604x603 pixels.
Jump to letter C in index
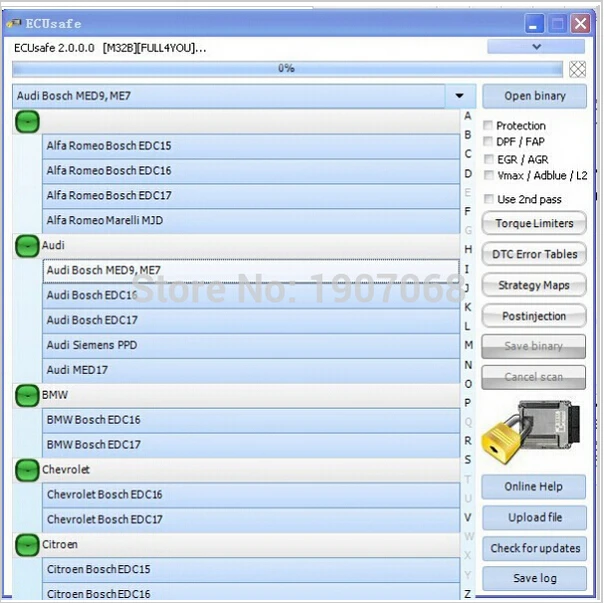468,154
